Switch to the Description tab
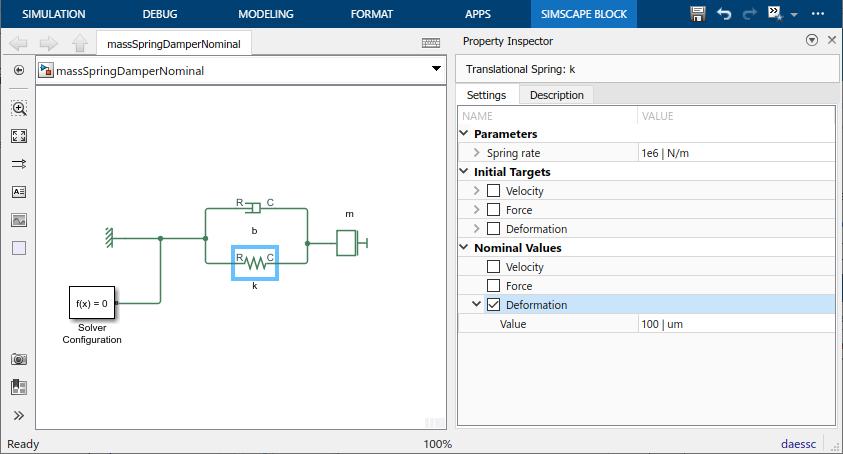The width and height of the screenshot is (843, 454). [x=557, y=95]
